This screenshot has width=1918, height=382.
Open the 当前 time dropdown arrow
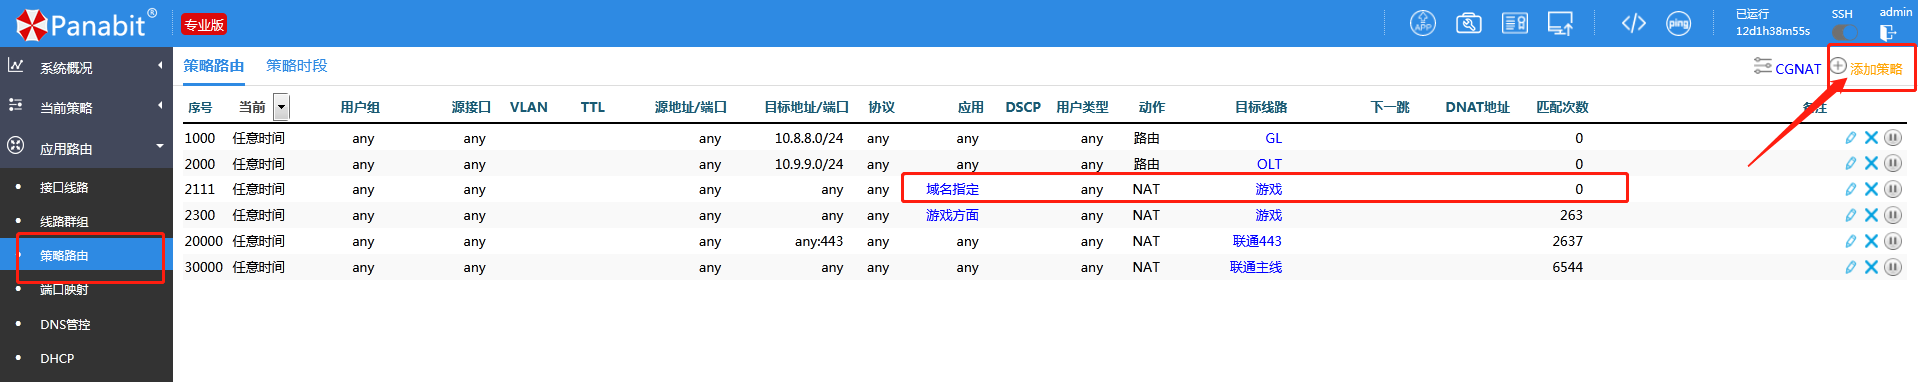tap(281, 107)
